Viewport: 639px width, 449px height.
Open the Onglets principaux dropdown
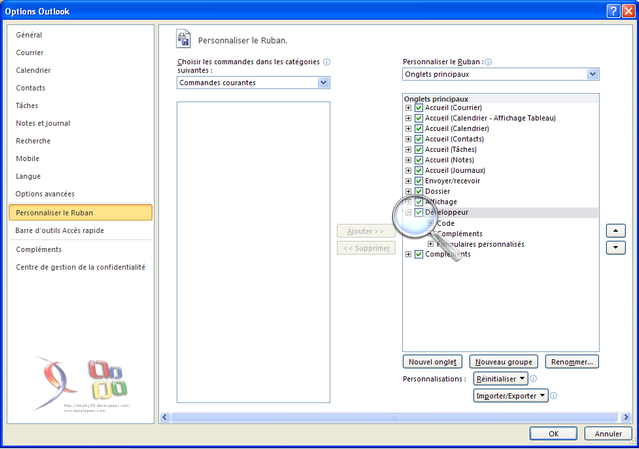click(593, 74)
